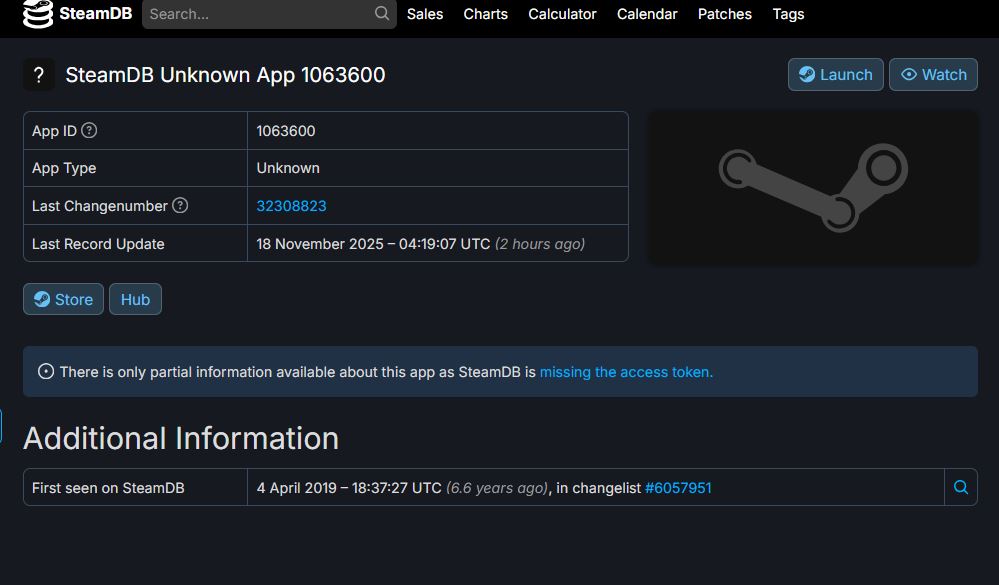Focus the Search input field

(258, 14)
